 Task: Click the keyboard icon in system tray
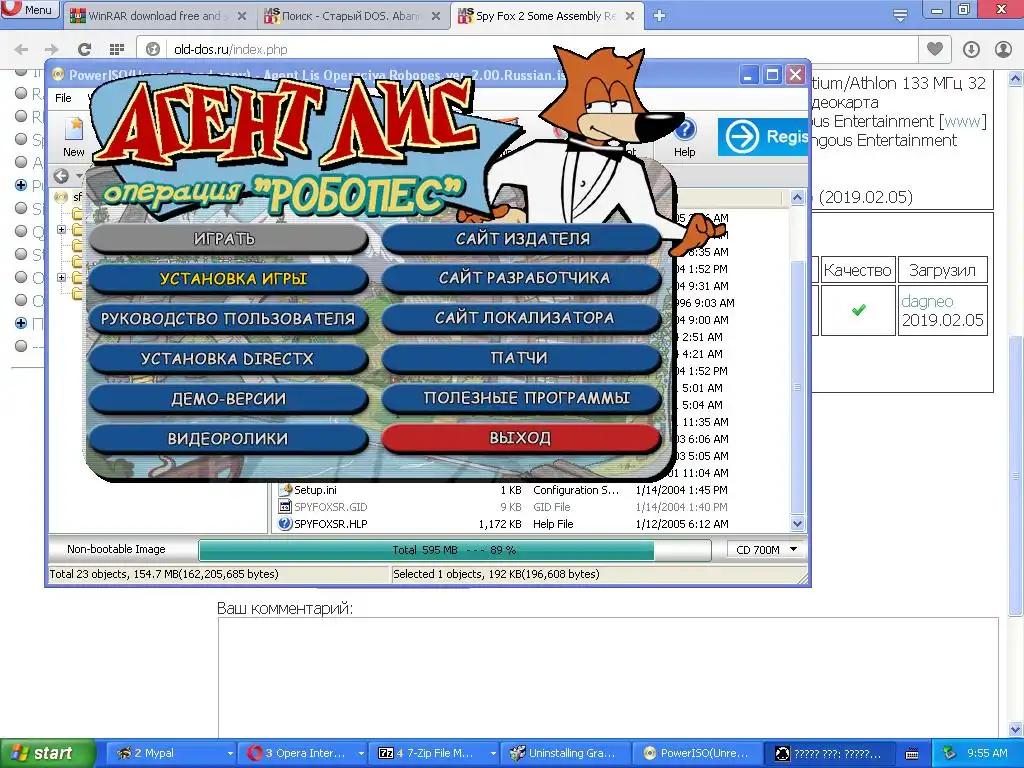point(912,754)
